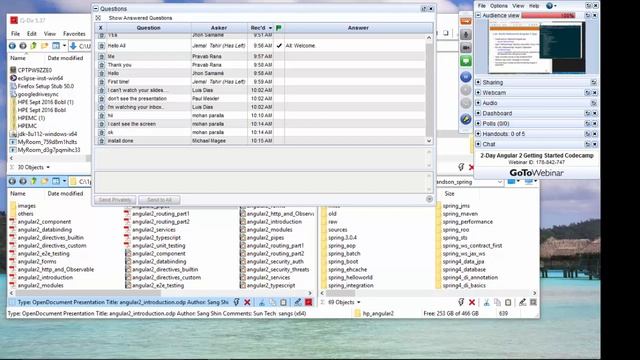Click Forward arrow in upper Q-Dir pane

[x=23, y=46]
